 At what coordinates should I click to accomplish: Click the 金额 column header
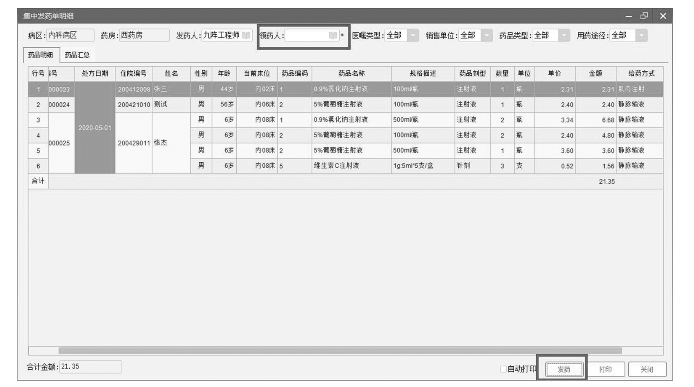596,74
